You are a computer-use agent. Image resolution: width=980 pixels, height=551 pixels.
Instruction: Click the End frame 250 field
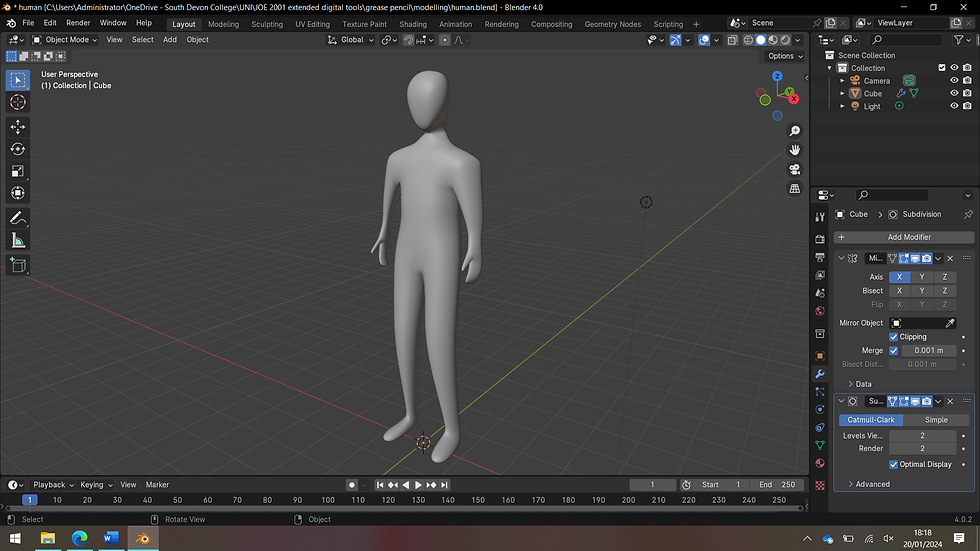tap(777, 485)
